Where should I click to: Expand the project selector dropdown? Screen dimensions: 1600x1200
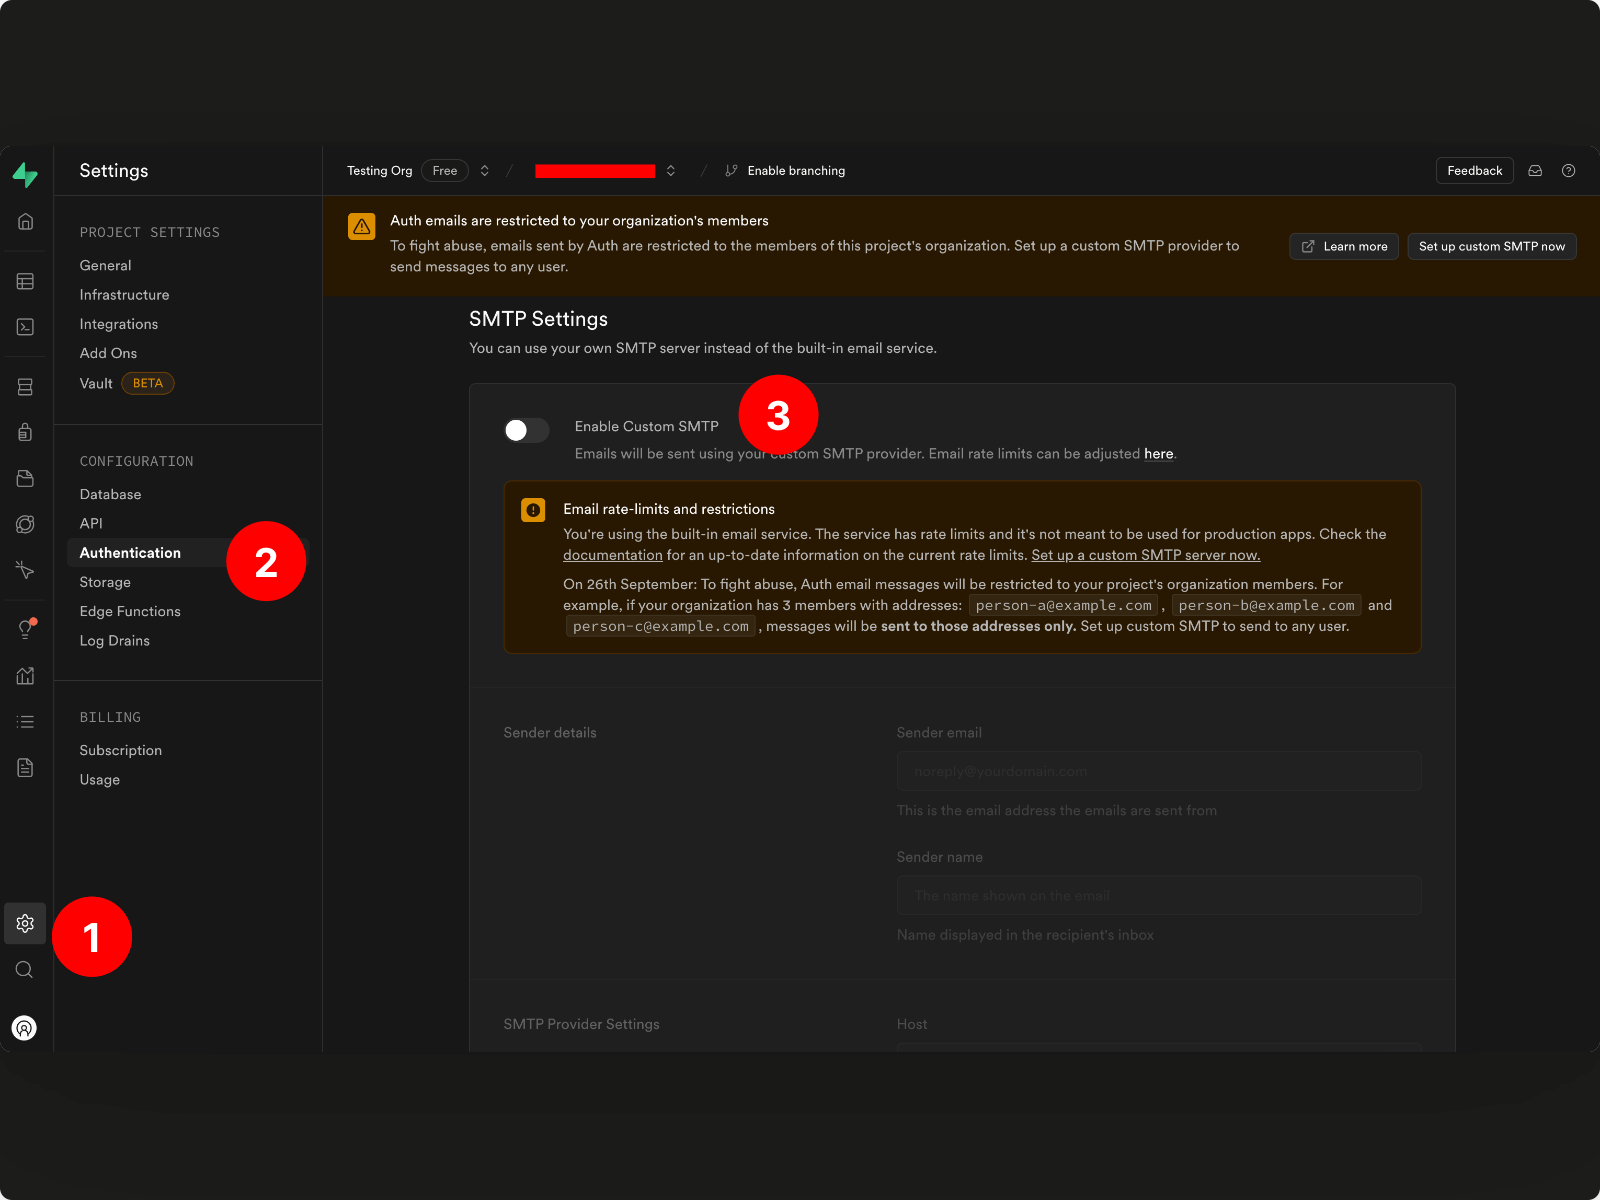[671, 170]
